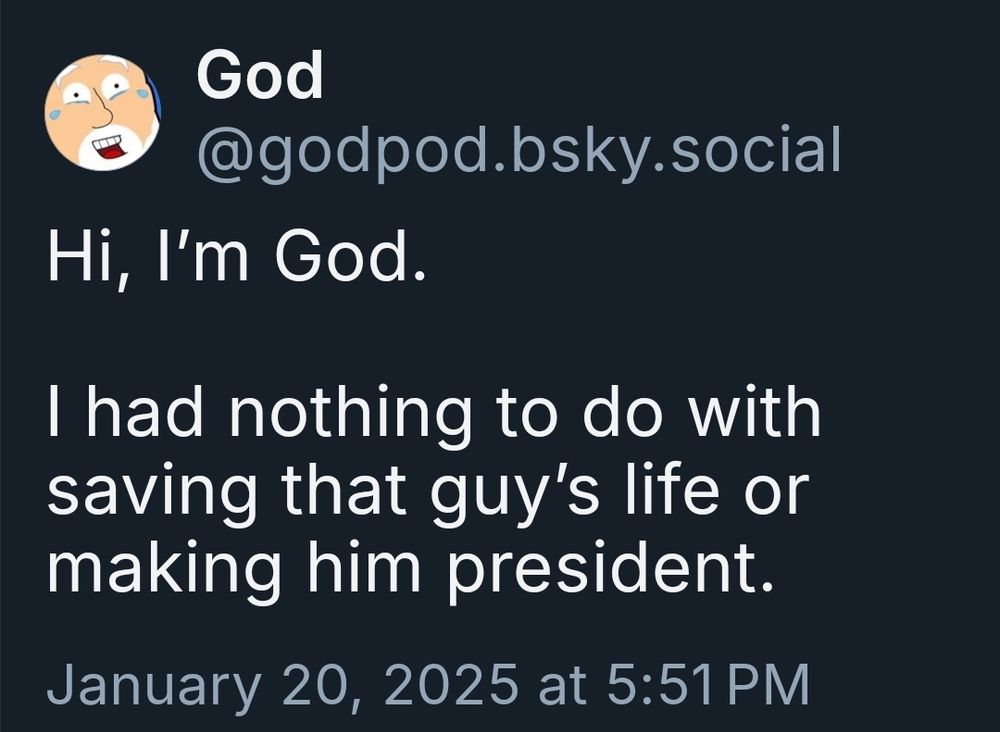
Task: Click the "God" display name
Action: pos(260,76)
